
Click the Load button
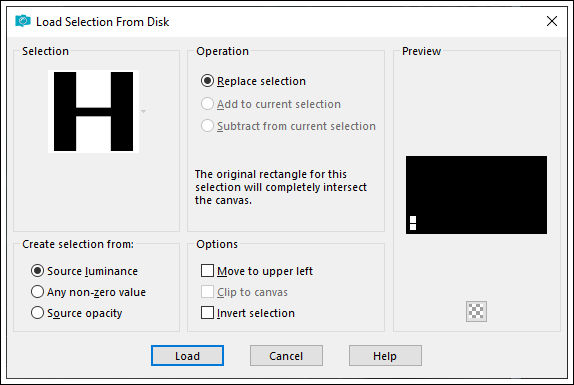[187, 356]
